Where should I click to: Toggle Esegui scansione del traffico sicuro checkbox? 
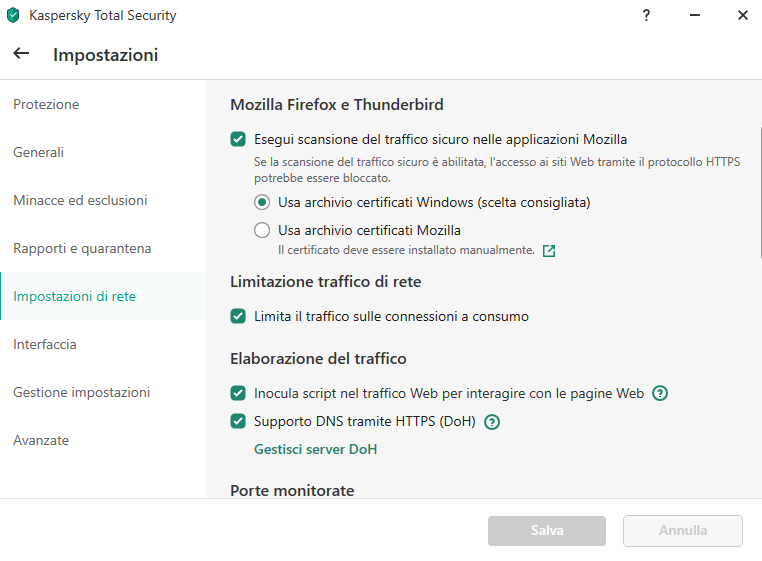coord(238,140)
